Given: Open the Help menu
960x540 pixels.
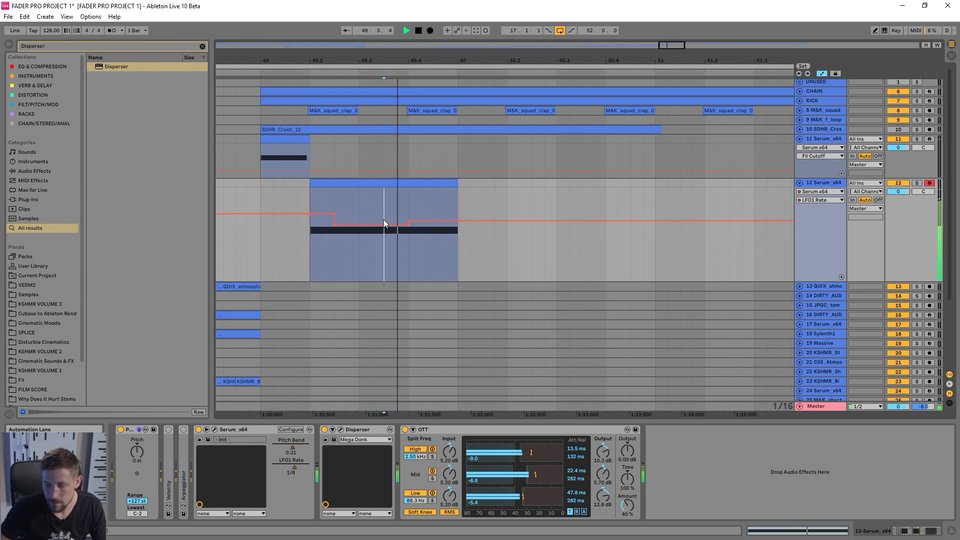Looking at the screenshot, I should coord(114,17).
